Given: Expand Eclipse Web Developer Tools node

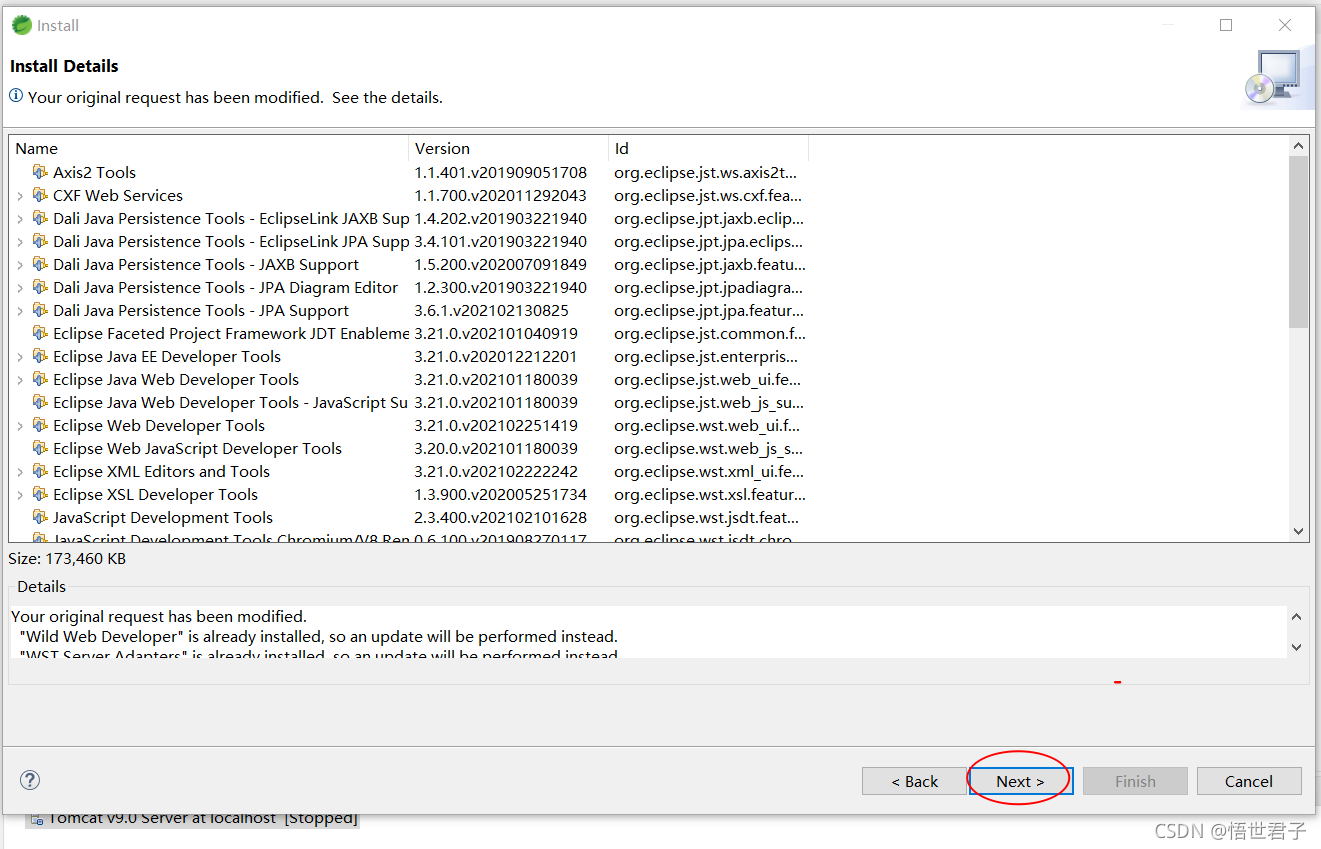Looking at the screenshot, I should 20,425.
